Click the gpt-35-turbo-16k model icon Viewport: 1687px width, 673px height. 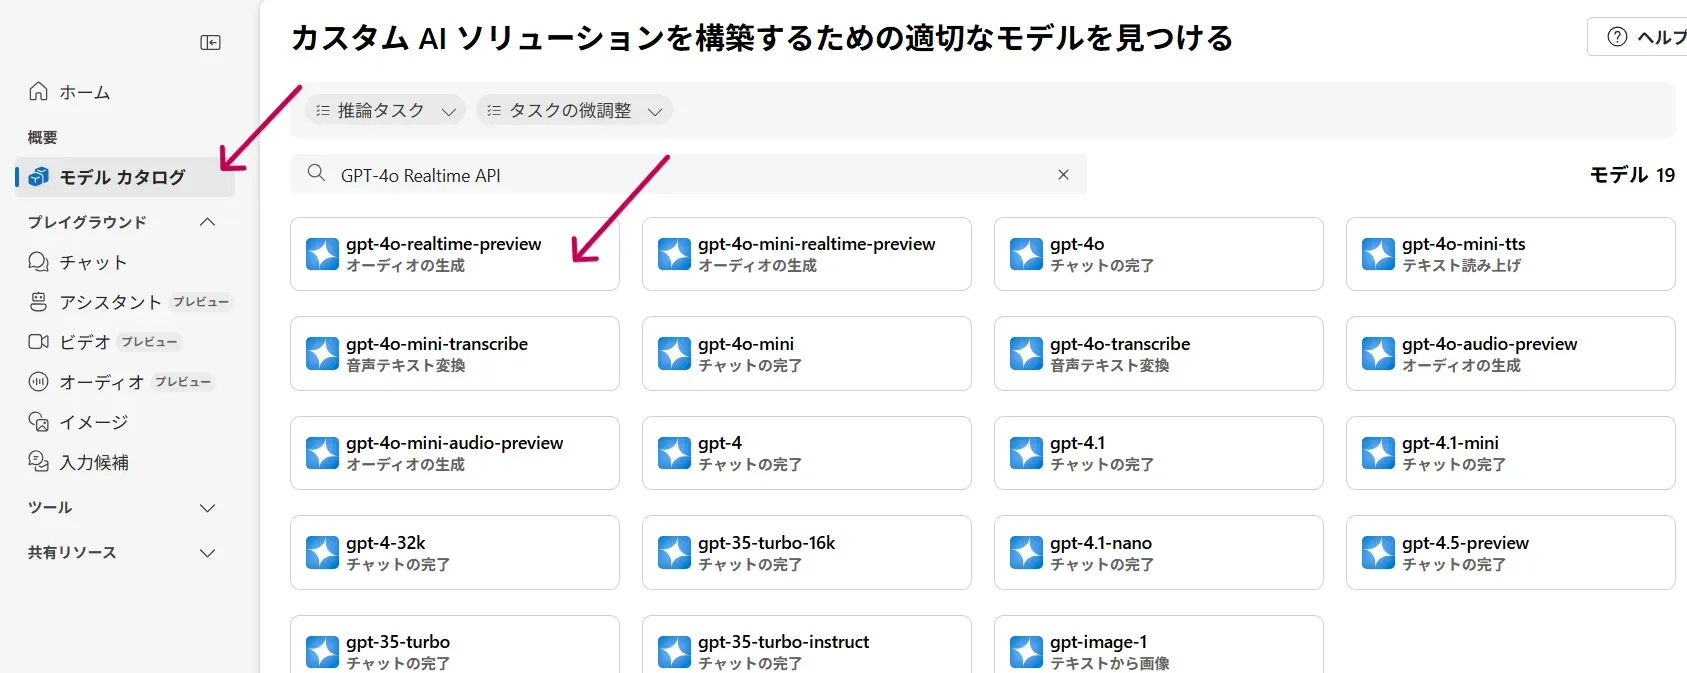pyautogui.click(x=674, y=553)
